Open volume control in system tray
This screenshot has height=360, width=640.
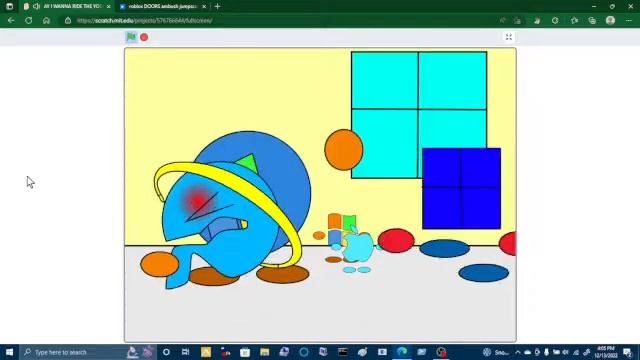click(x=566, y=352)
